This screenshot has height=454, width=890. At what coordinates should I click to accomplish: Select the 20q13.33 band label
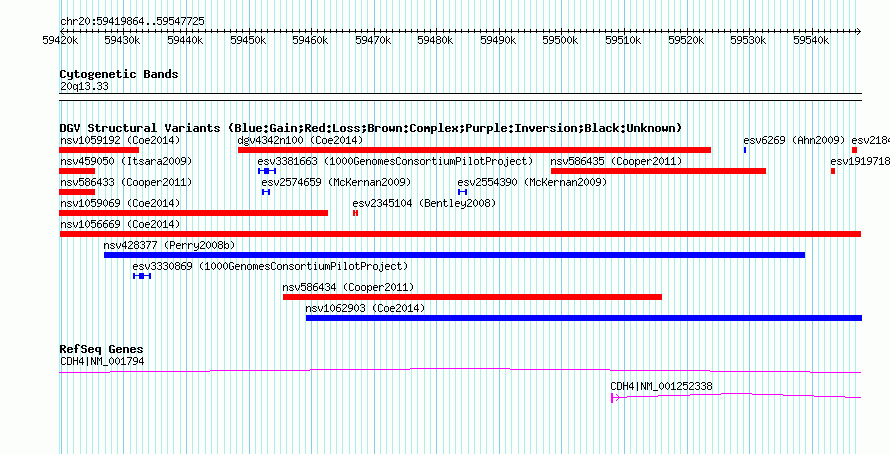pyautogui.click(x=85, y=87)
